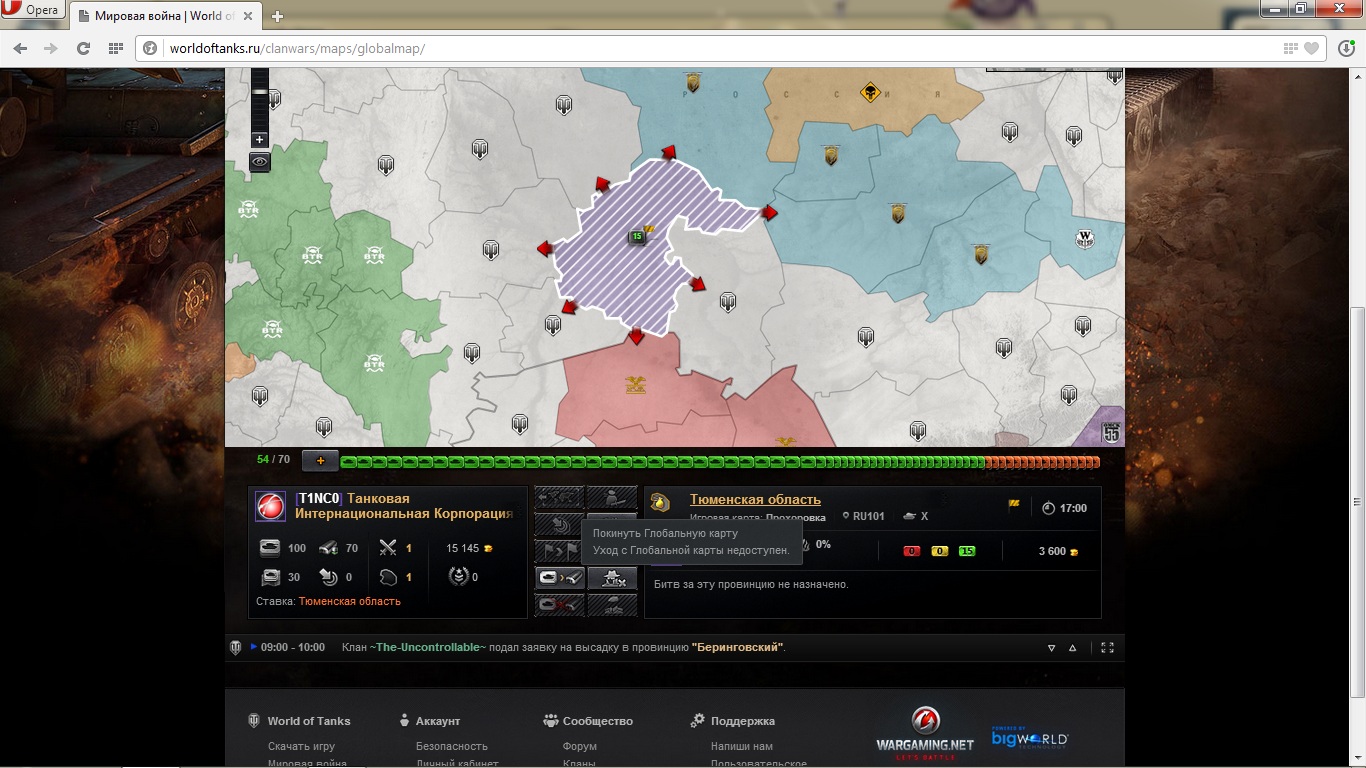Open the Беринговский province link in ticker
The width and height of the screenshot is (1366, 768).
pyautogui.click(x=738, y=648)
